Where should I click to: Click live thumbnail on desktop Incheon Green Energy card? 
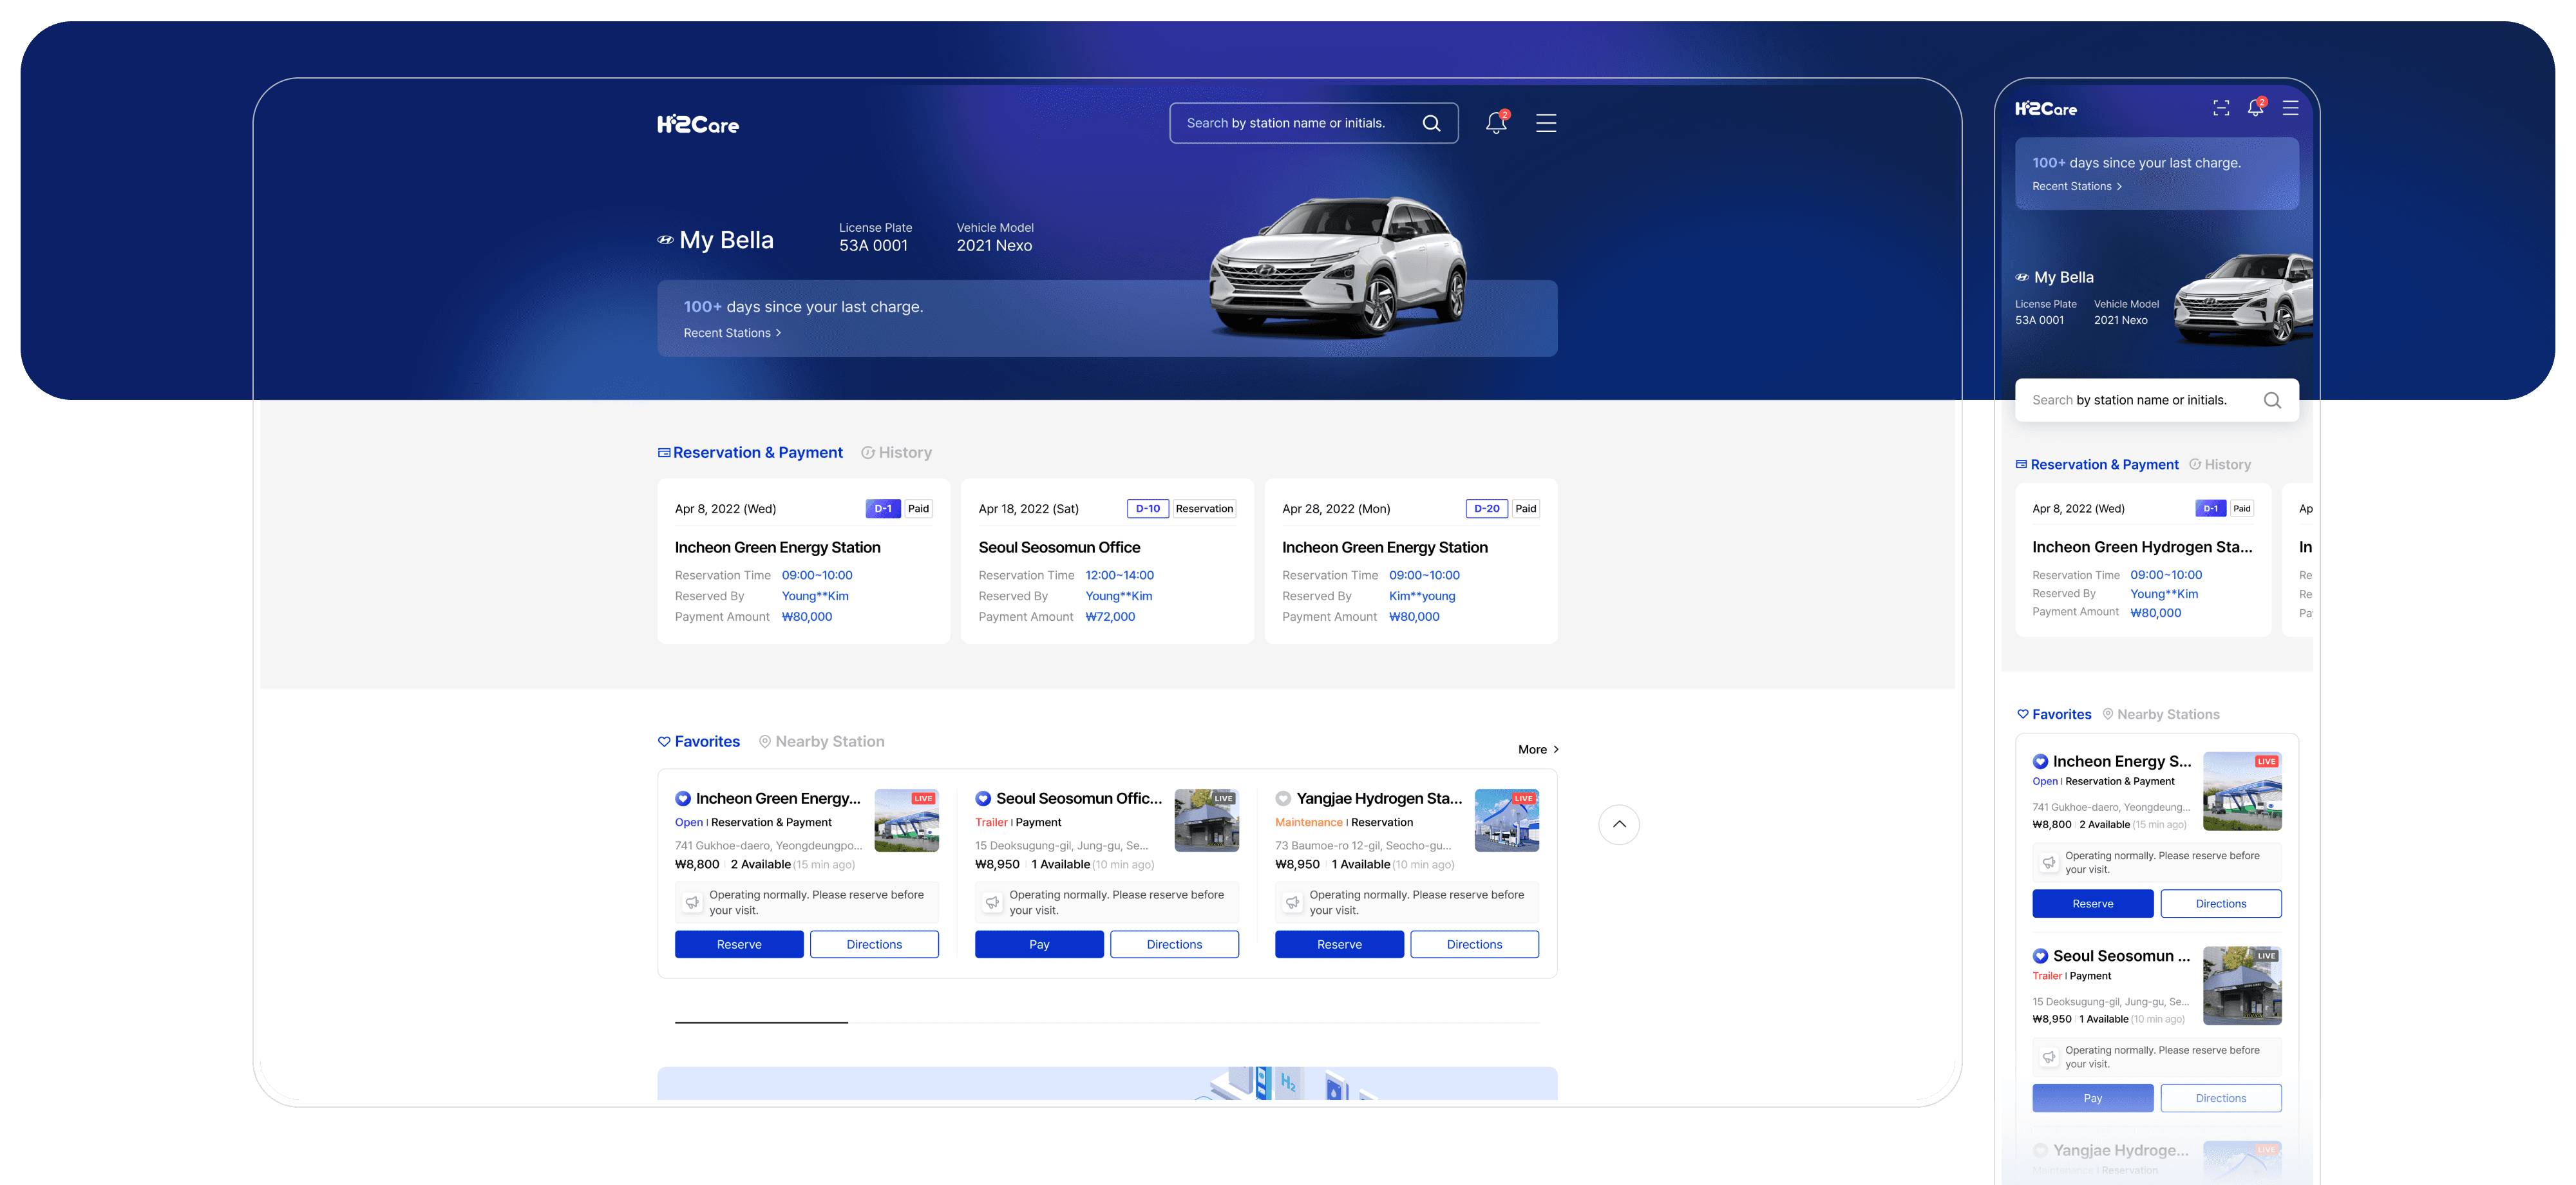click(906, 820)
